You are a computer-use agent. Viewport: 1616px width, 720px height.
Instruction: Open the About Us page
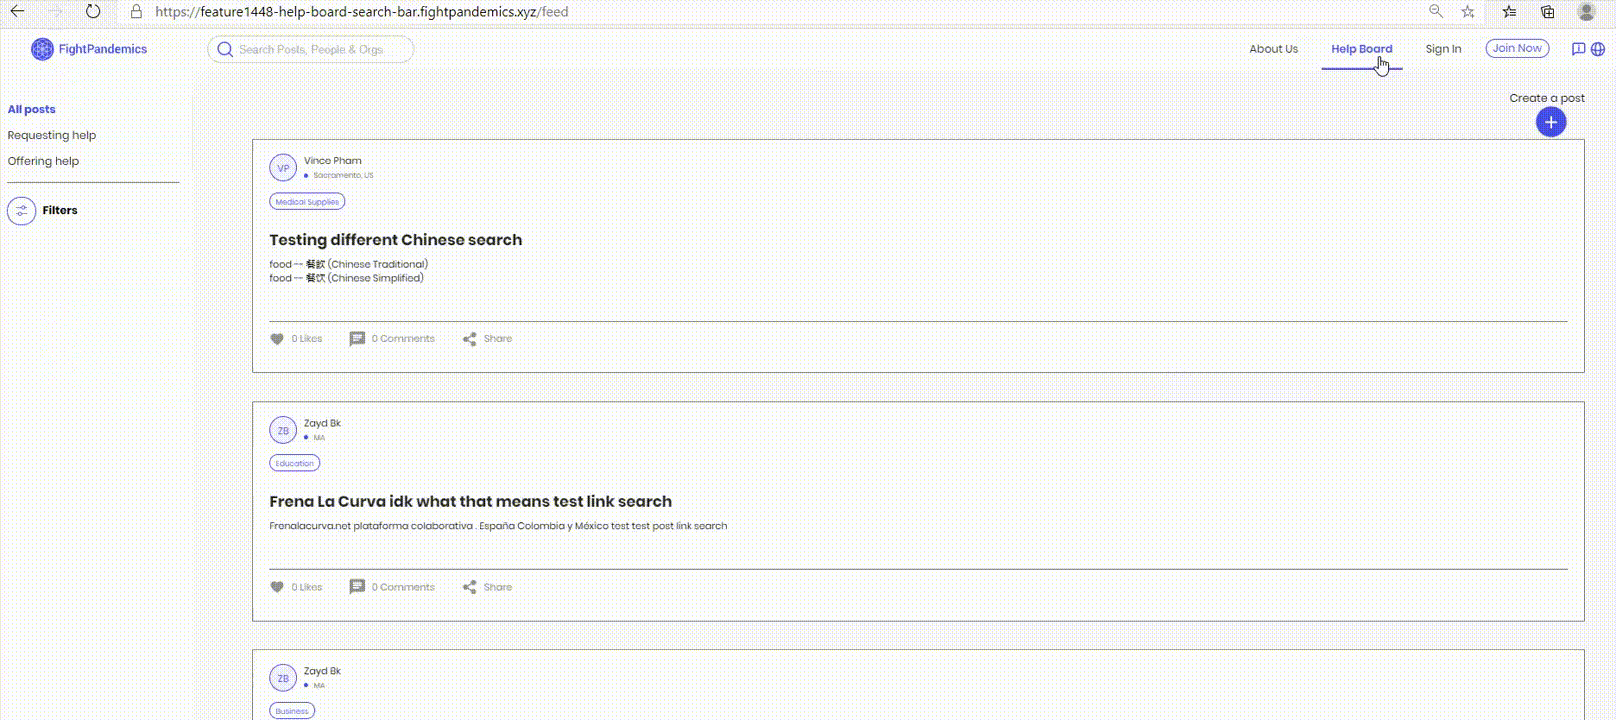point(1273,49)
